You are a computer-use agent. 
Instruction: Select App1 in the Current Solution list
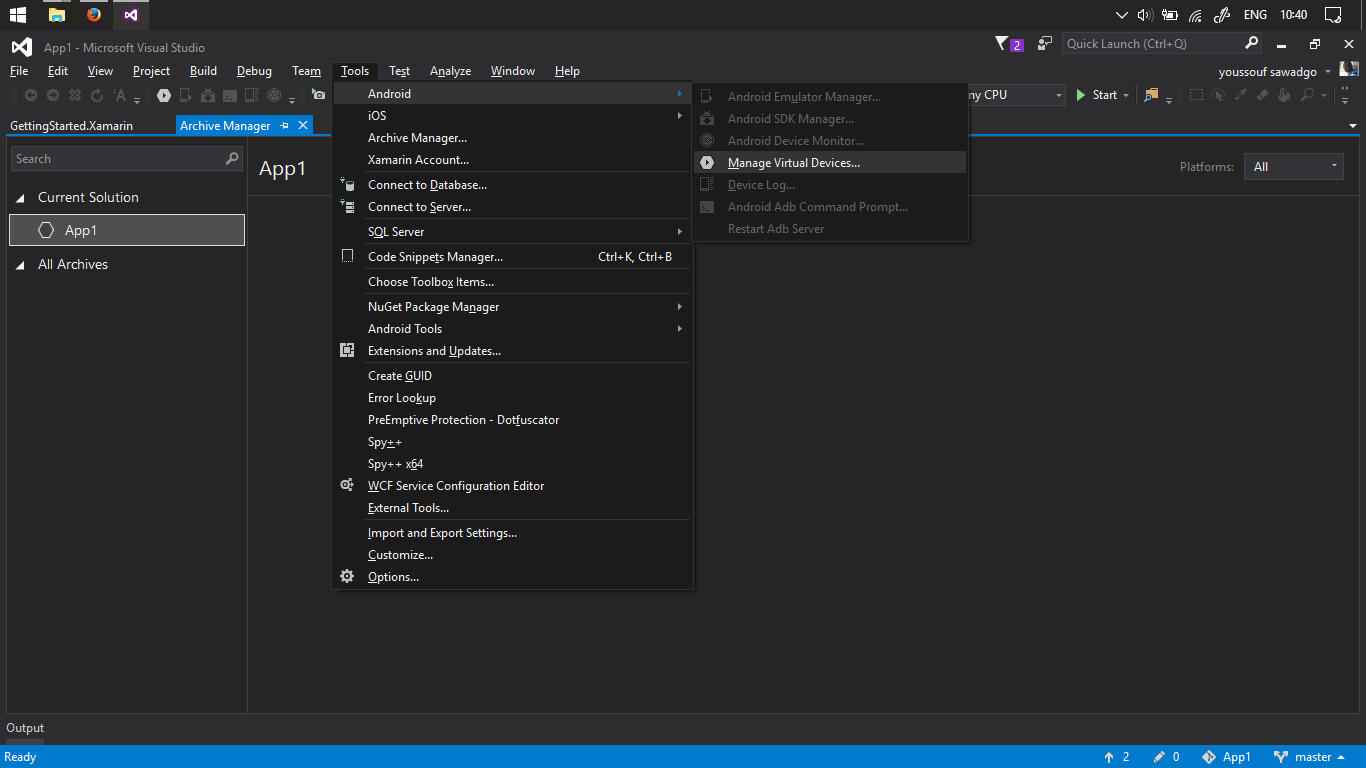pos(127,230)
